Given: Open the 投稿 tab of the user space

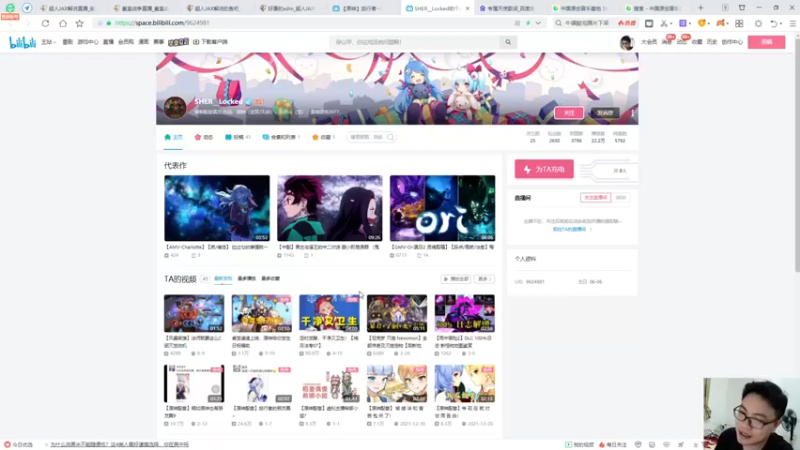Looking at the screenshot, I should tap(238, 137).
